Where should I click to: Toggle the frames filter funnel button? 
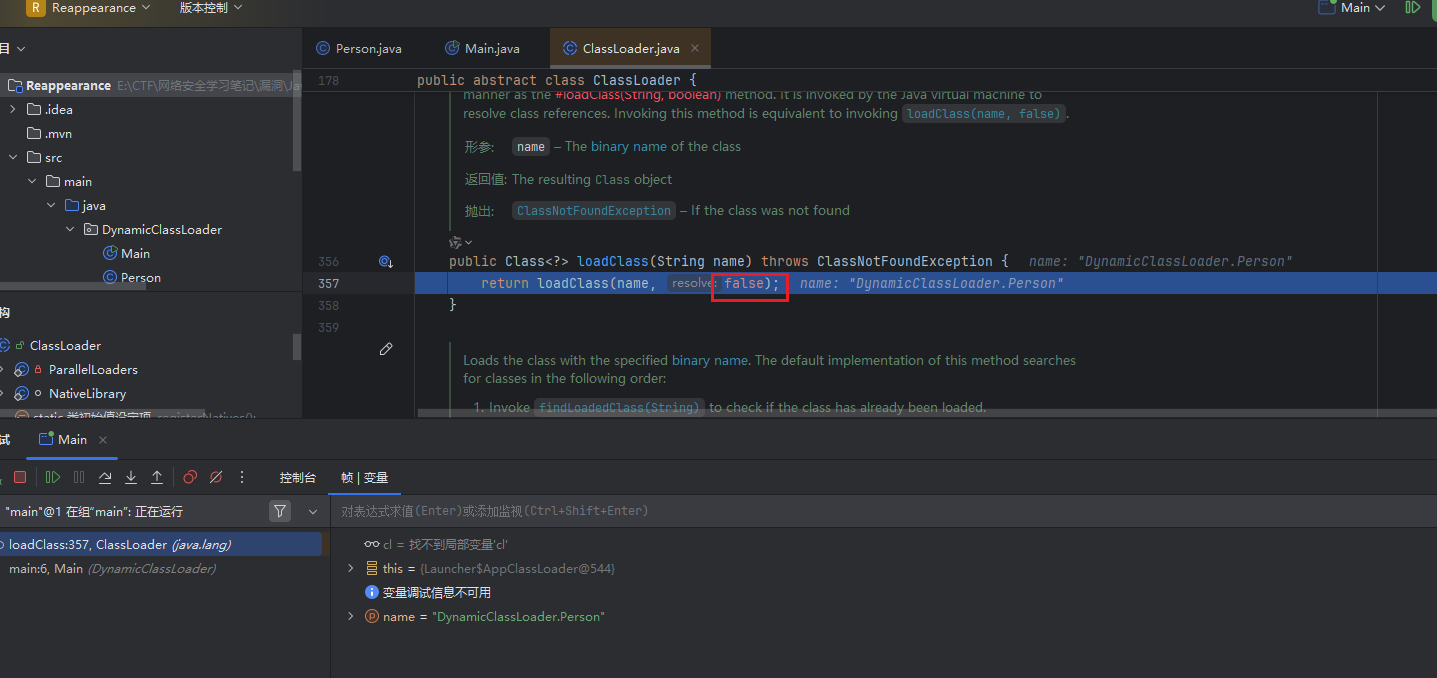[x=280, y=511]
